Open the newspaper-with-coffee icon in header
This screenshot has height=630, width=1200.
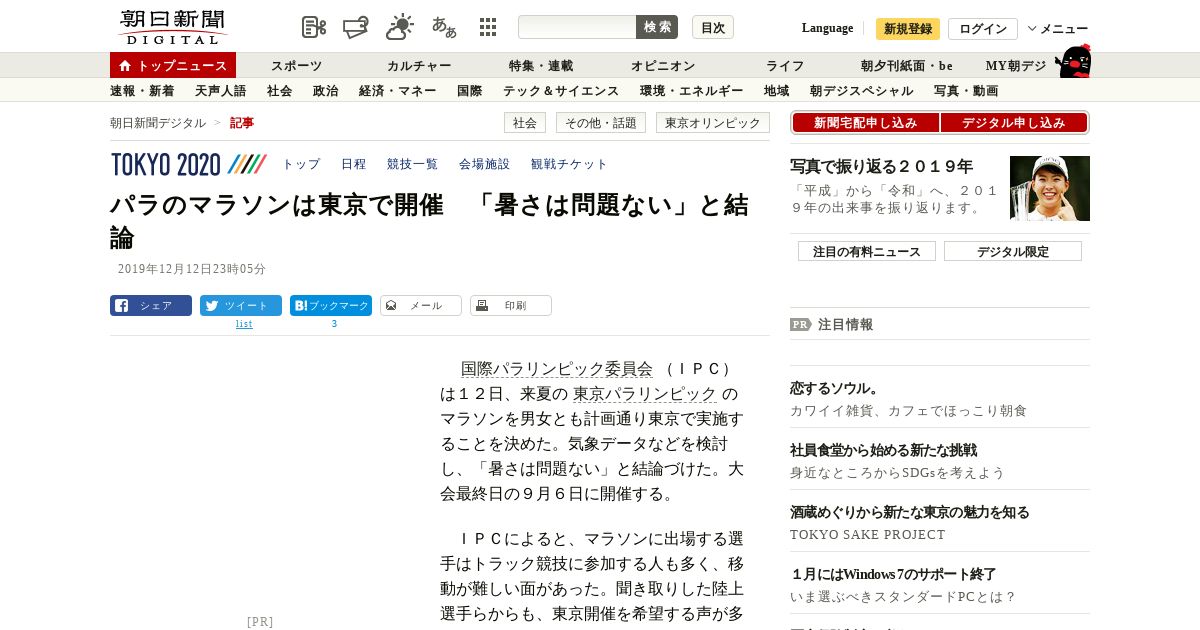pyautogui.click(x=356, y=27)
